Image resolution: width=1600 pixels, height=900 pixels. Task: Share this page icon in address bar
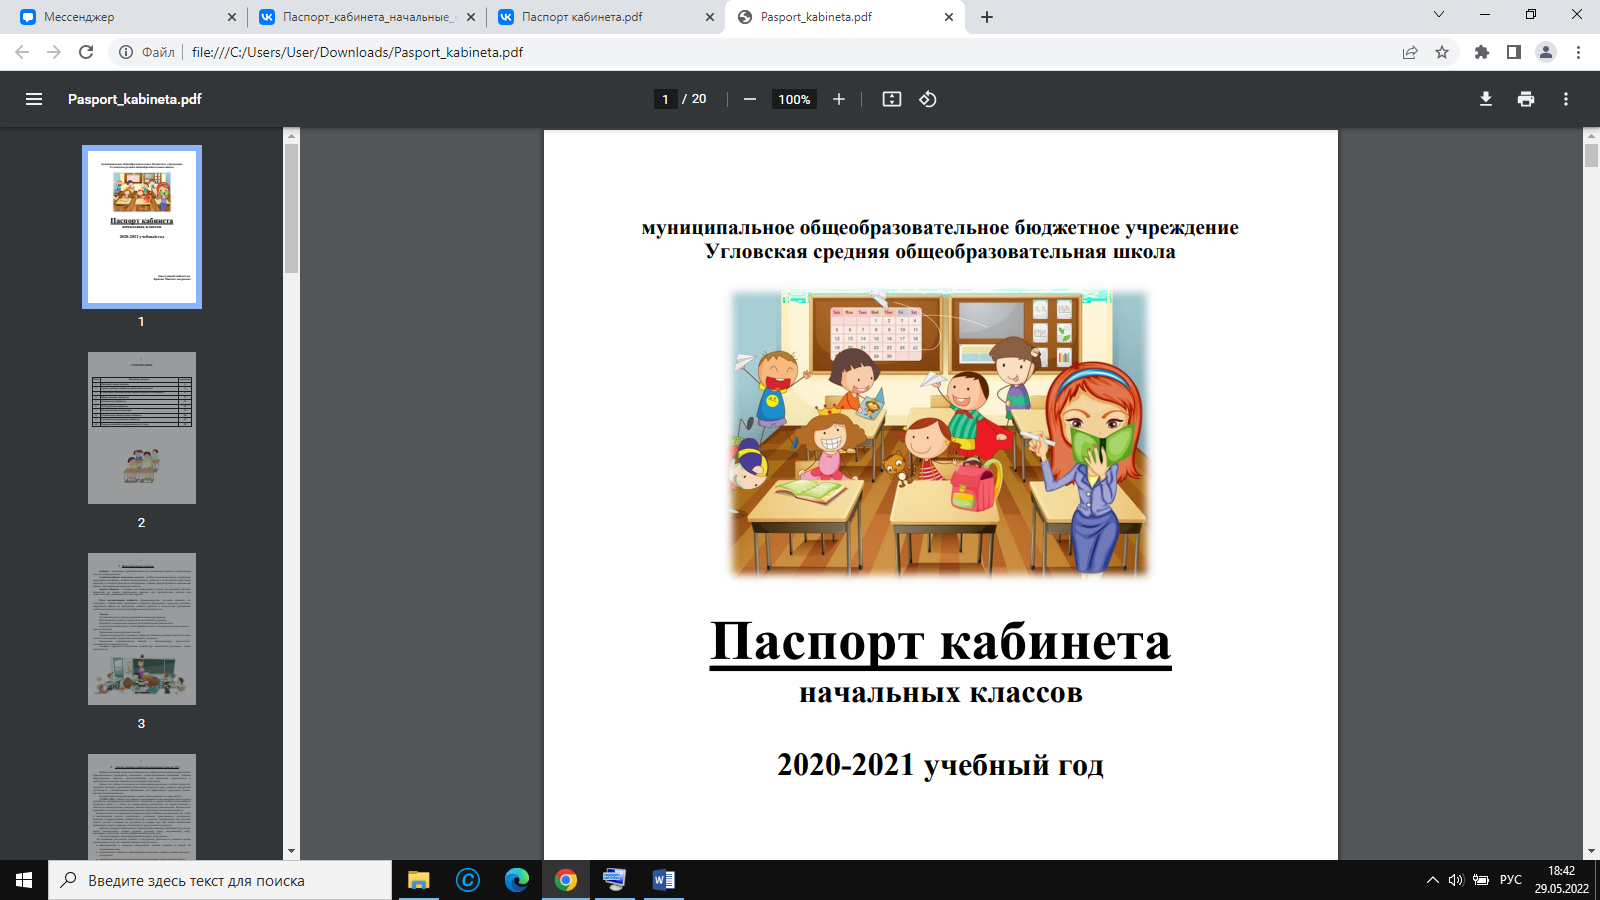(x=1410, y=52)
